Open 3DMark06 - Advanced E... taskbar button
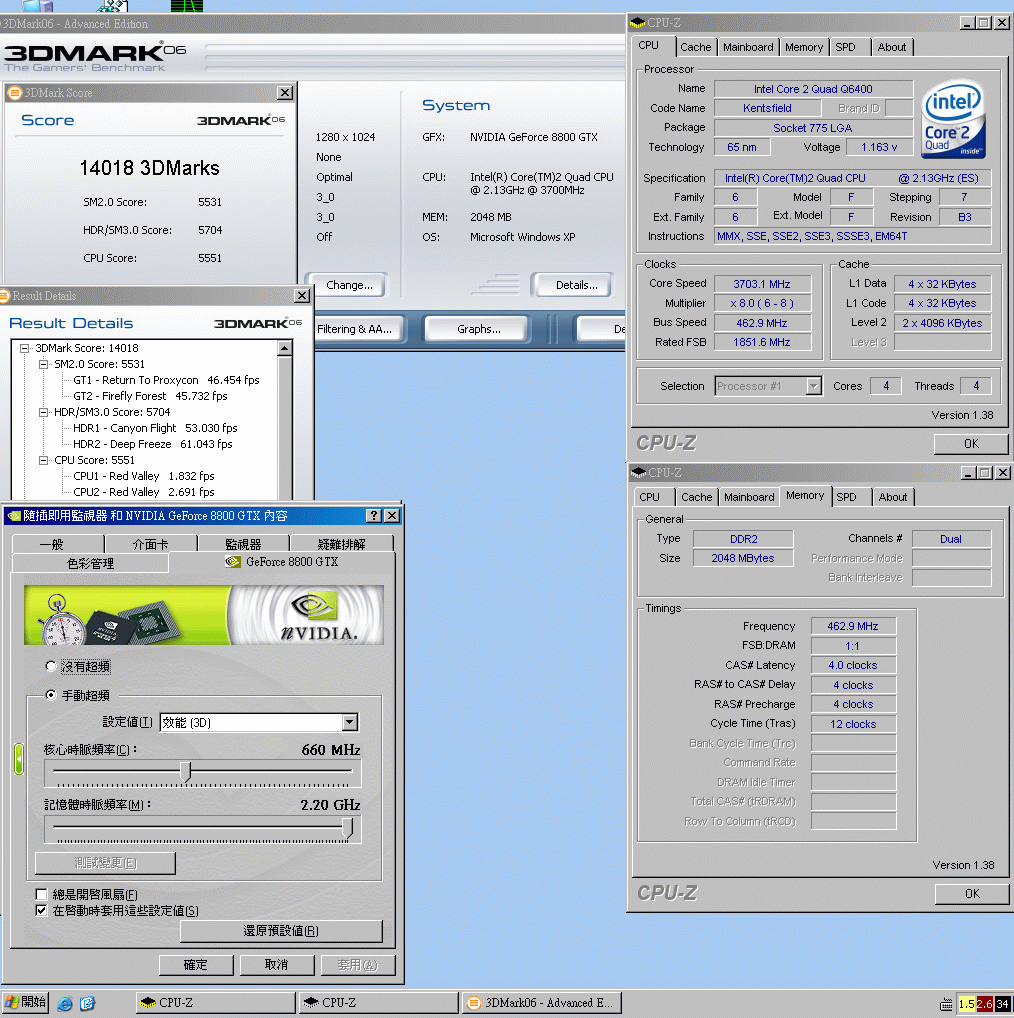This screenshot has height=1018, width=1014. (x=542, y=1003)
